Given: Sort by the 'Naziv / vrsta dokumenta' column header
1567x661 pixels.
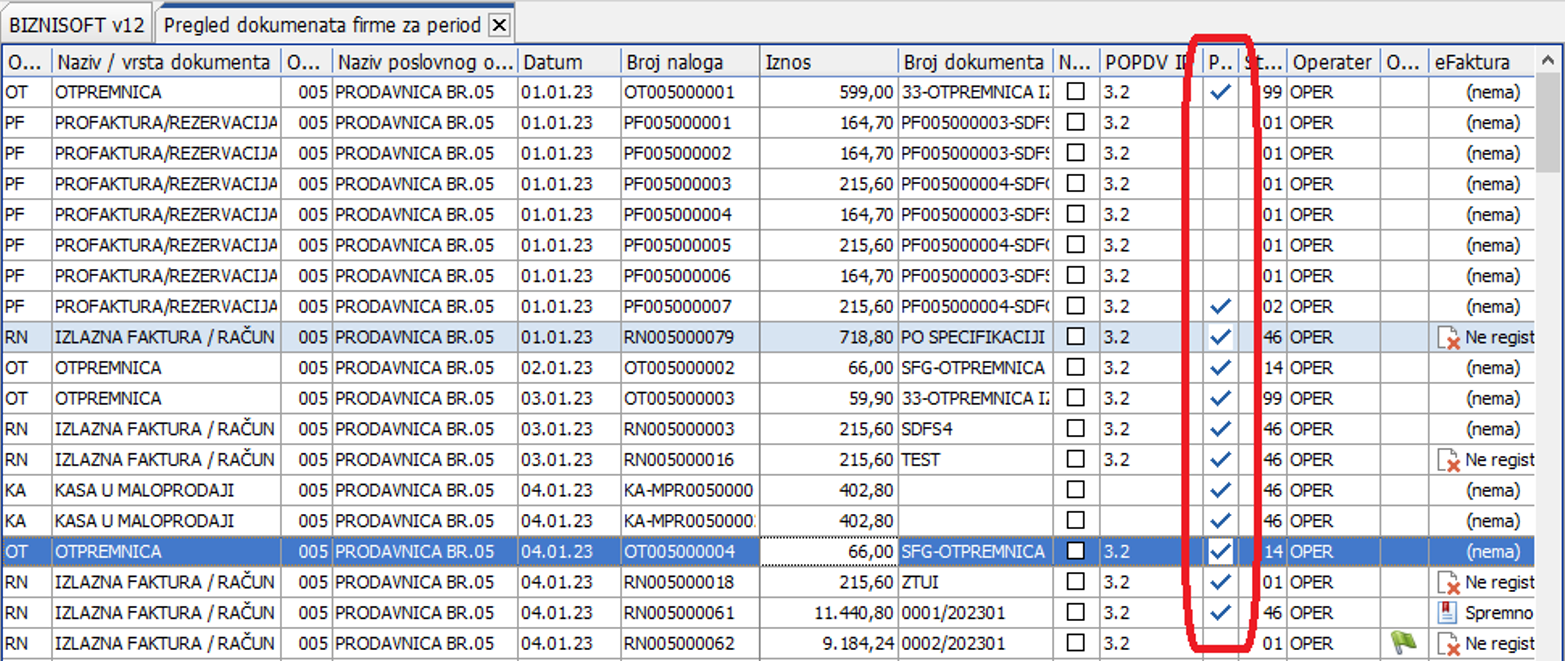Looking at the screenshot, I should click(166, 62).
